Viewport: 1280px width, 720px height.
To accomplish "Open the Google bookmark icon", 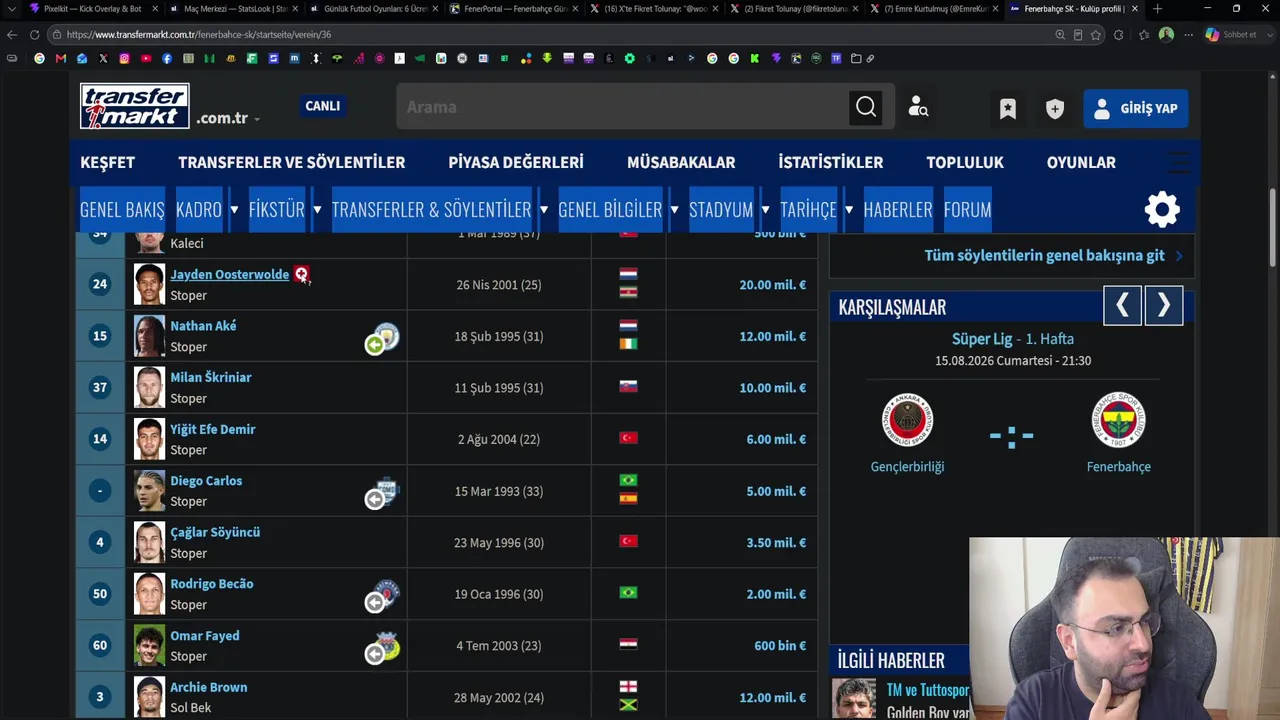I will coord(40,58).
